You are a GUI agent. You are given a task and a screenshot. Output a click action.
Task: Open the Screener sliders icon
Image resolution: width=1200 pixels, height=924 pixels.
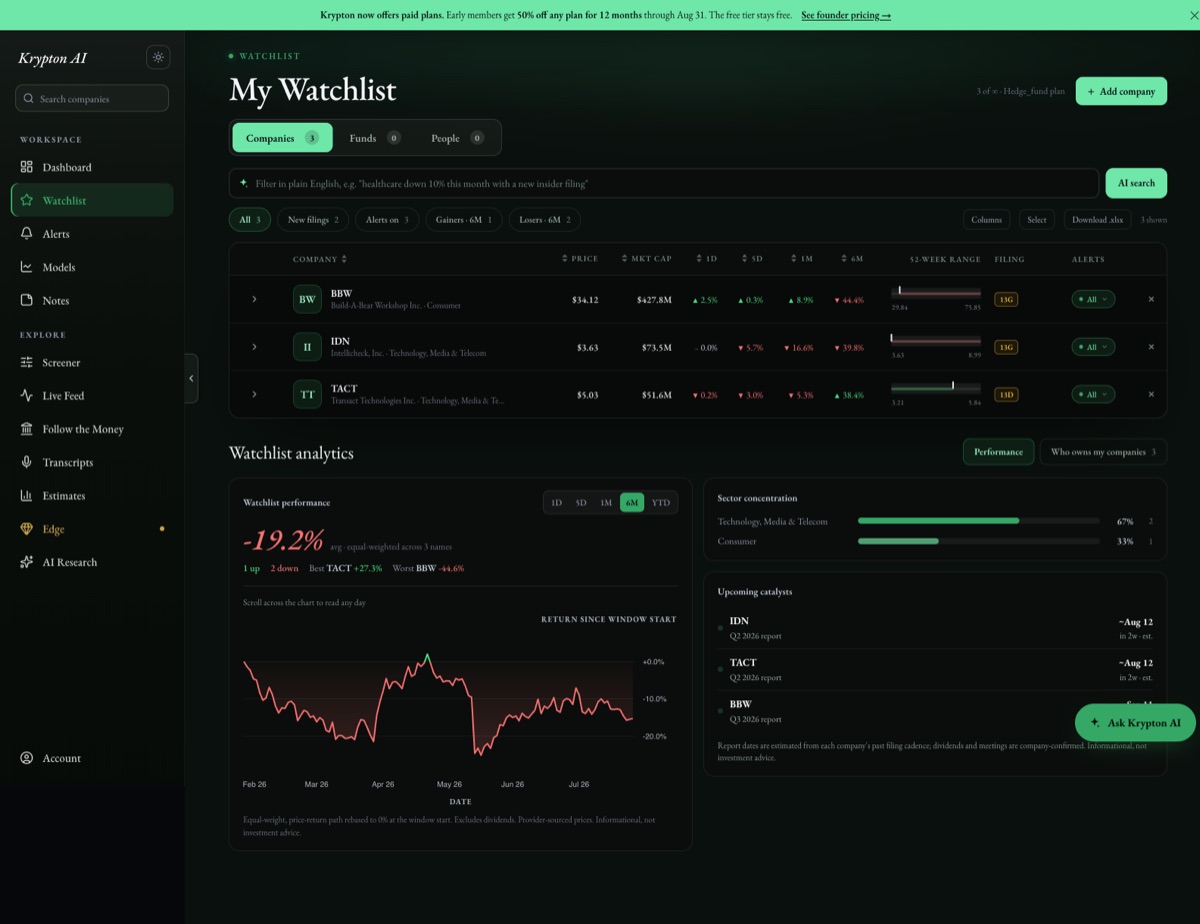(27, 362)
